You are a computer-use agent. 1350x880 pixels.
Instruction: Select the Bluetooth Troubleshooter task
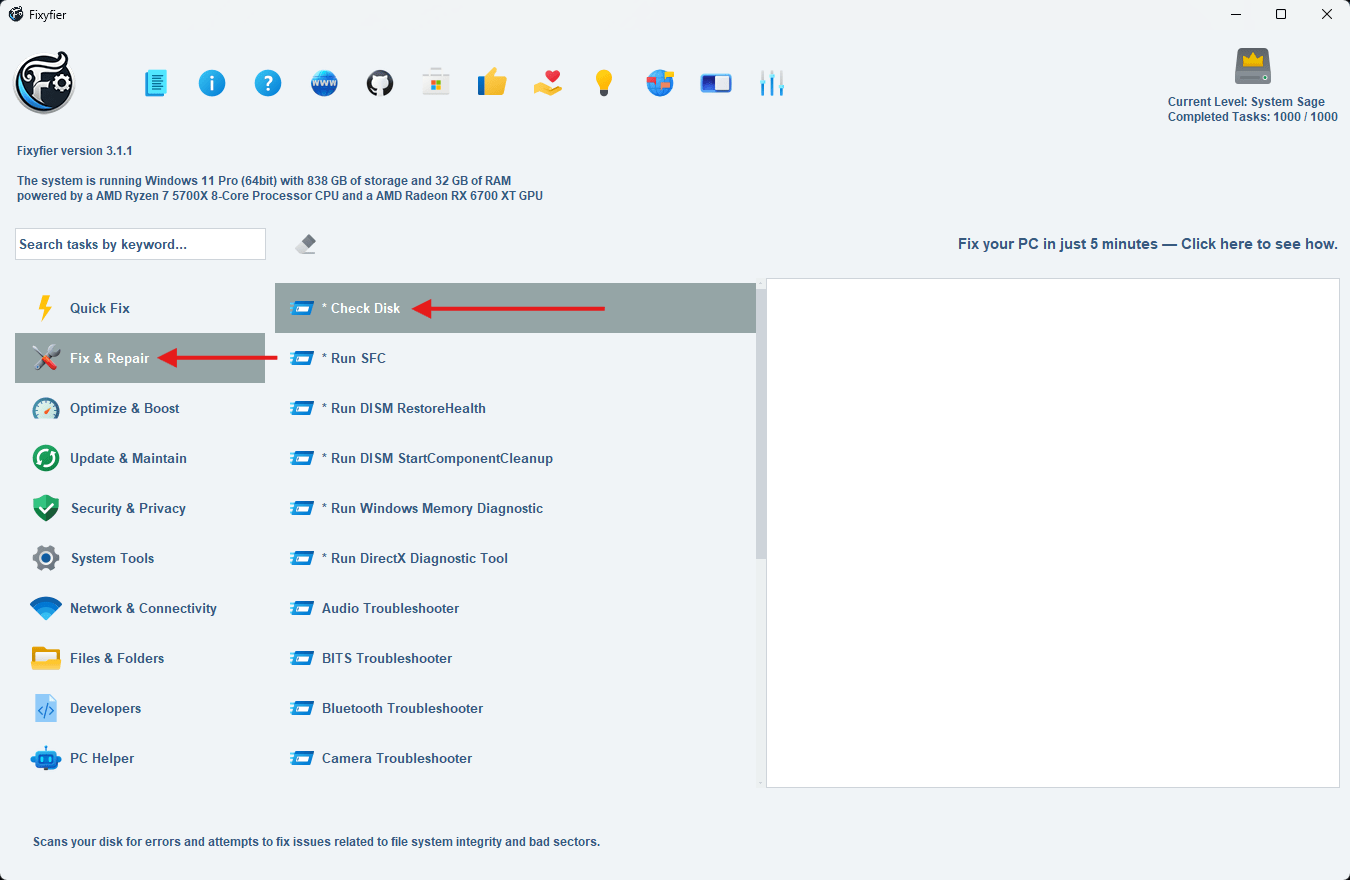tap(515, 708)
